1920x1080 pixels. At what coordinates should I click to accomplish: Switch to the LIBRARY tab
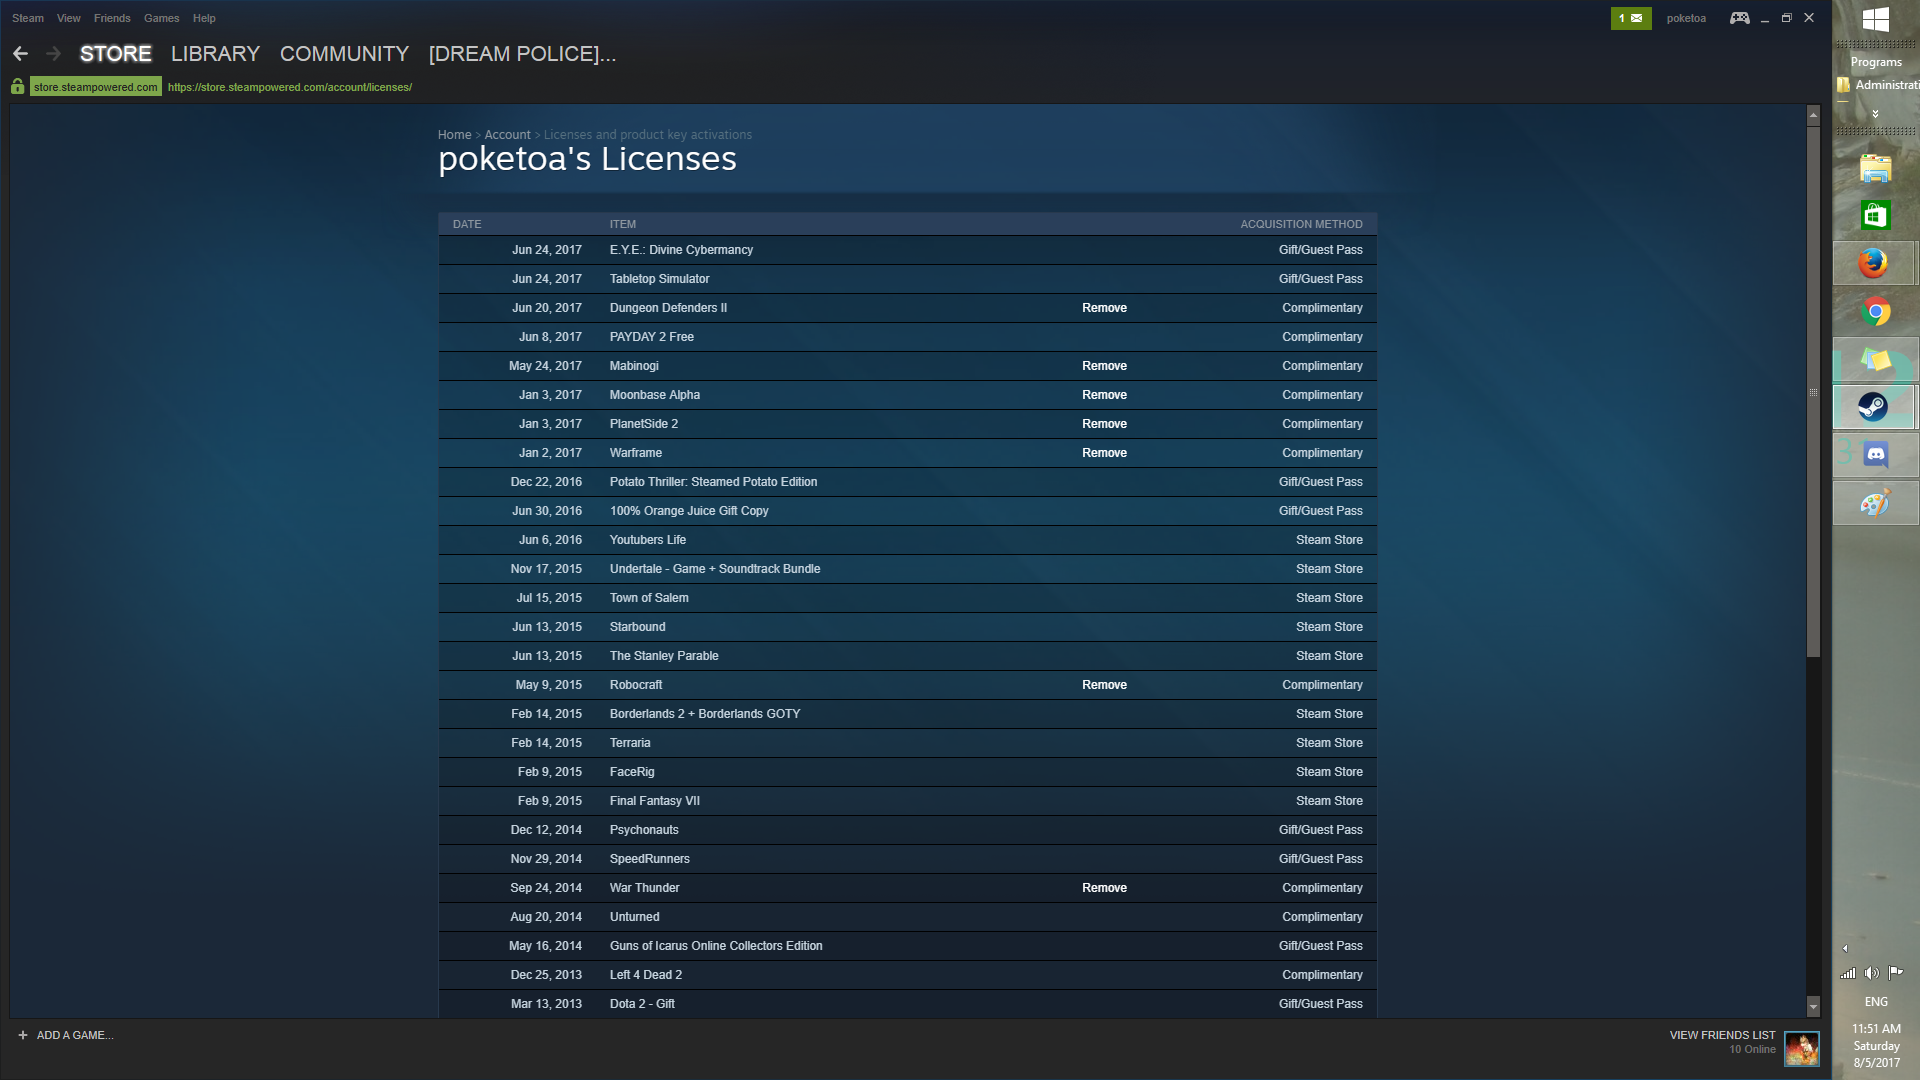click(215, 54)
